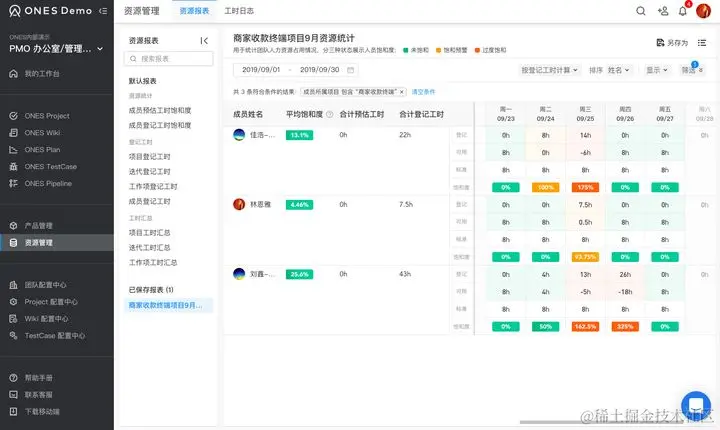Click the 周三 09/25 column header
Screen dimensions: 720x430
pyautogui.click(x=585, y=114)
